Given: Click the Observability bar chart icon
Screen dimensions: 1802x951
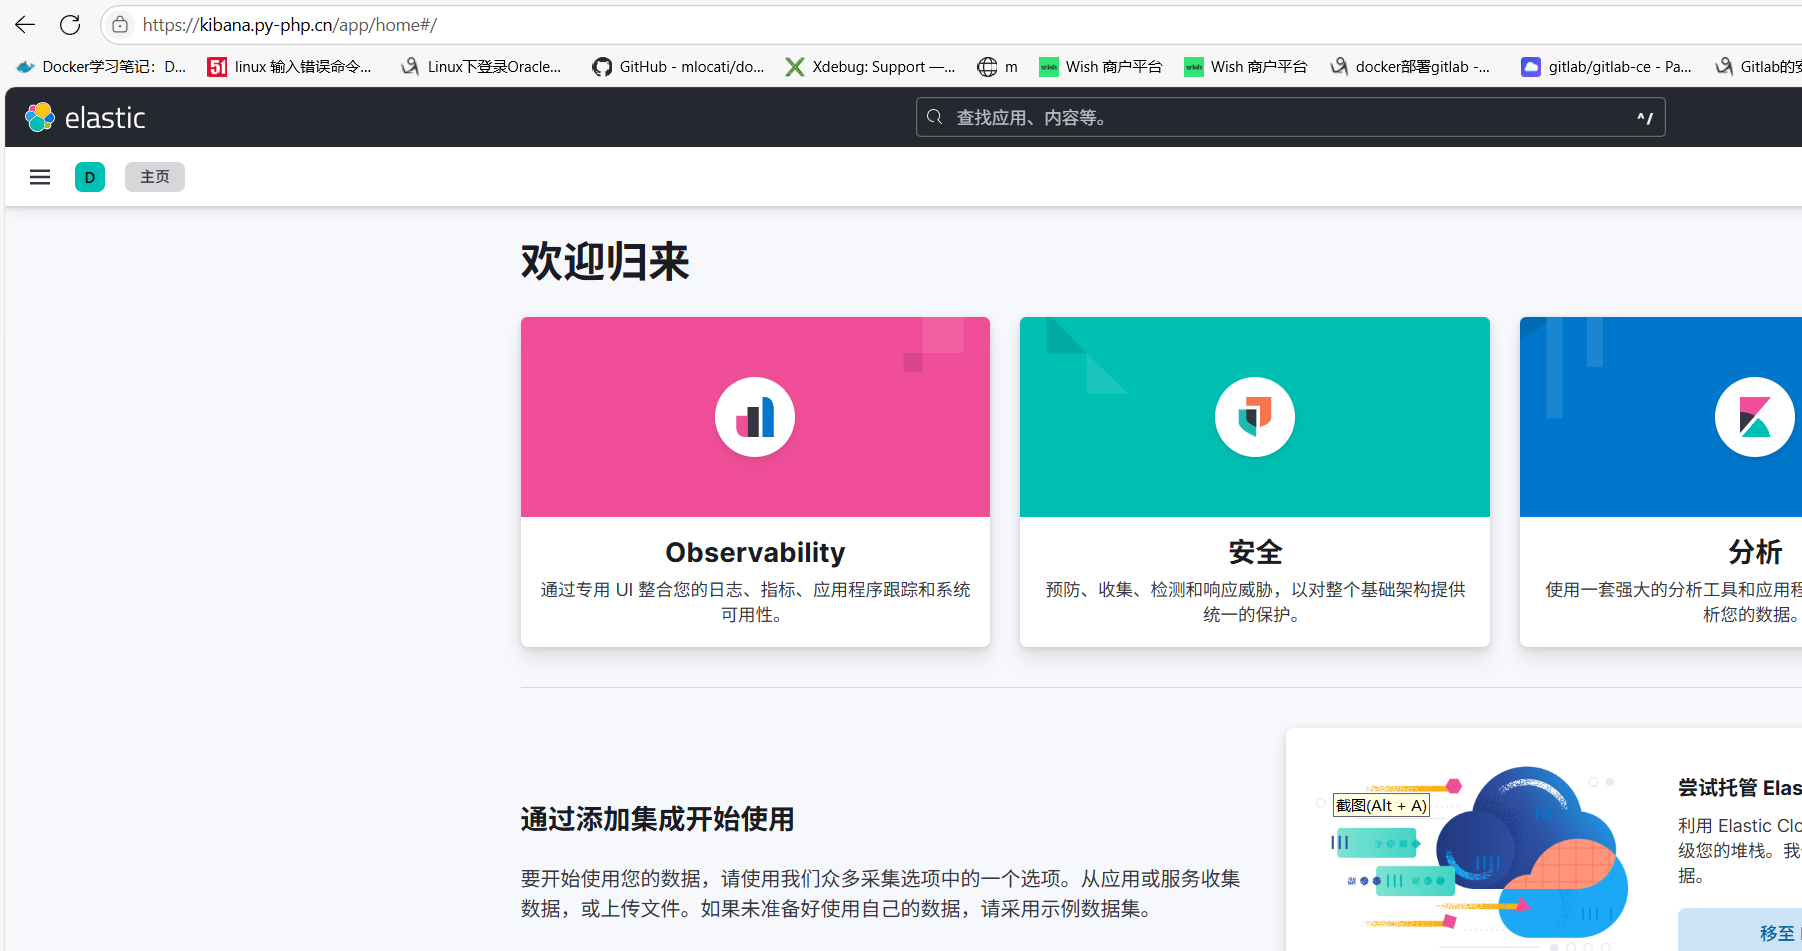Looking at the screenshot, I should pyautogui.click(x=755, y=417).
